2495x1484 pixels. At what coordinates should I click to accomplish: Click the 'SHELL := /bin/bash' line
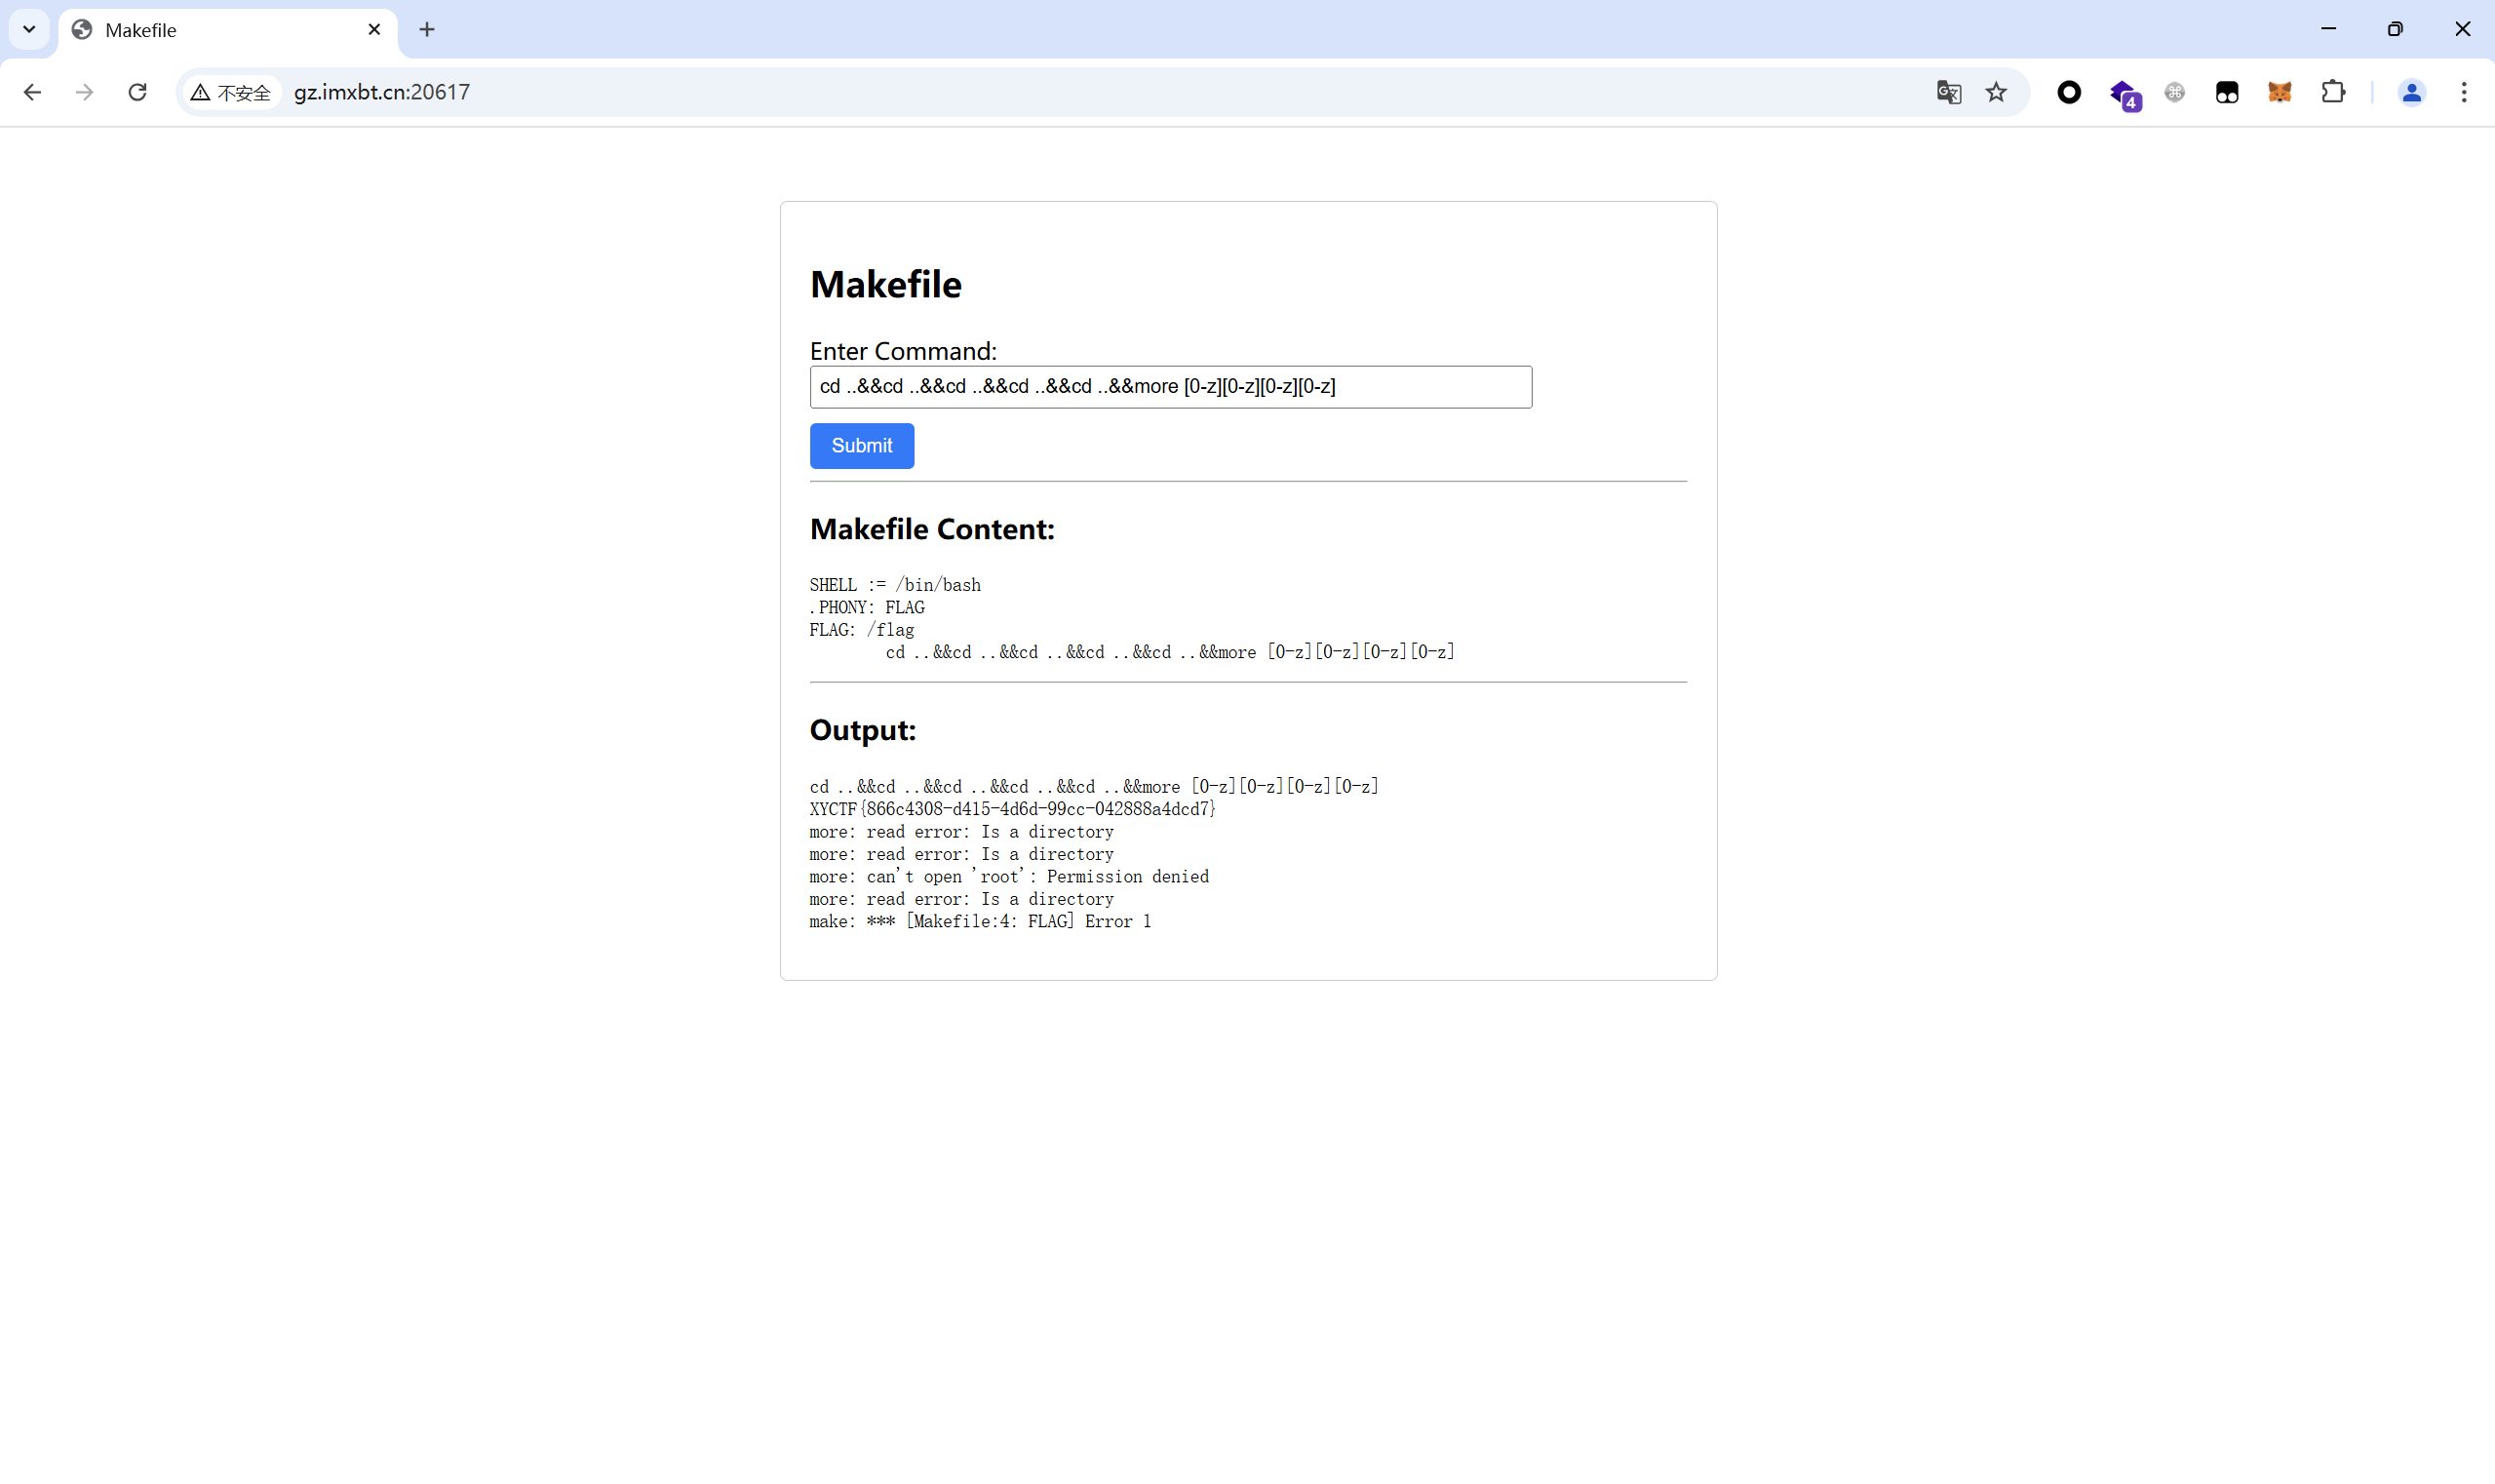(895, 585)
